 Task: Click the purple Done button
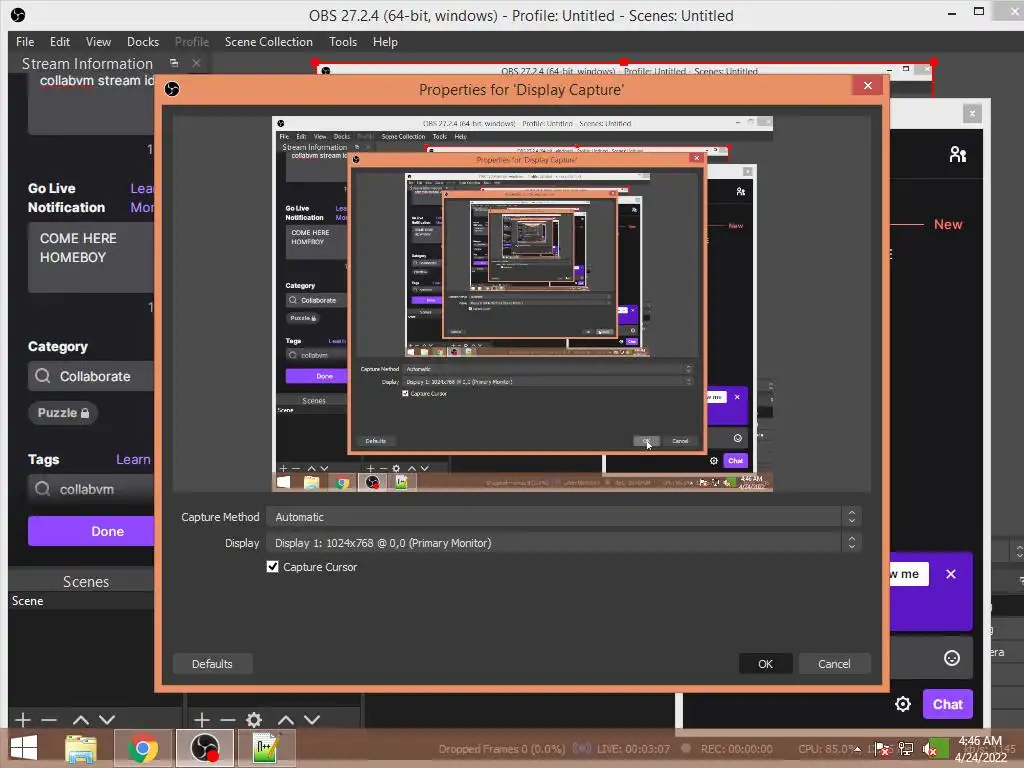click(91, 531)
